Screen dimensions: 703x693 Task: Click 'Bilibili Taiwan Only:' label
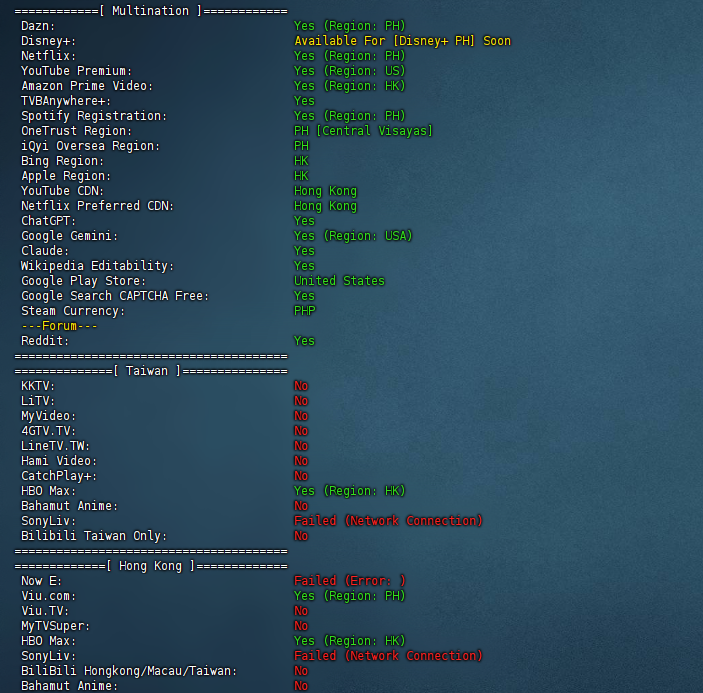pyautogui.click(x=94, y=537)
